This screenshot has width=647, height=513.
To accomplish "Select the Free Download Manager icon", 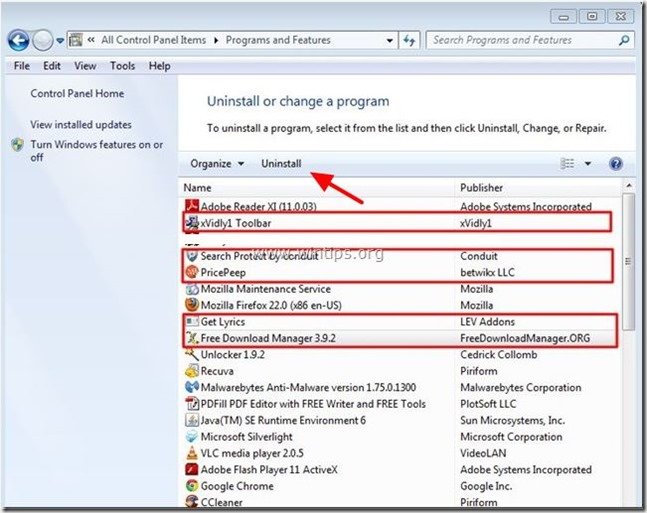I will (192, 338).
